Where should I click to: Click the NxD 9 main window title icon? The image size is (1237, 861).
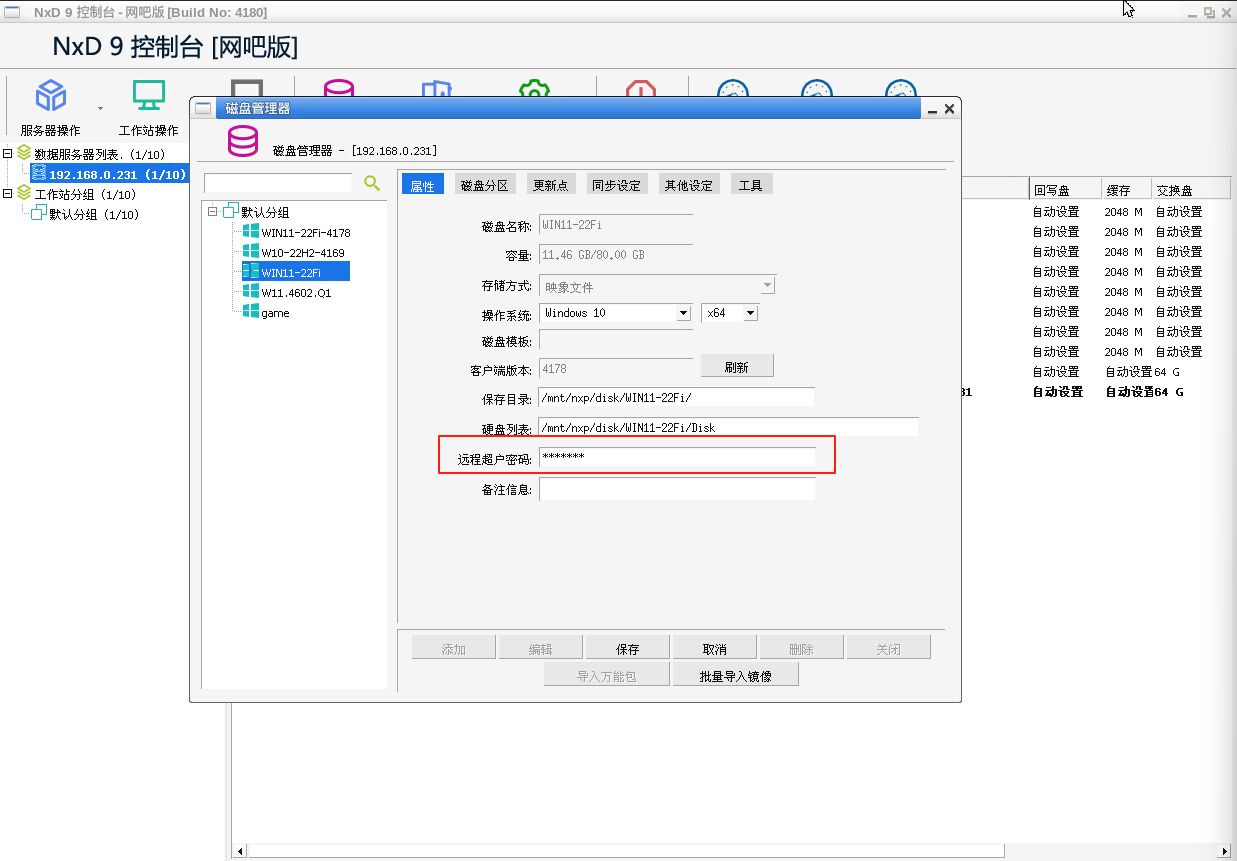[x=12, y=12]
